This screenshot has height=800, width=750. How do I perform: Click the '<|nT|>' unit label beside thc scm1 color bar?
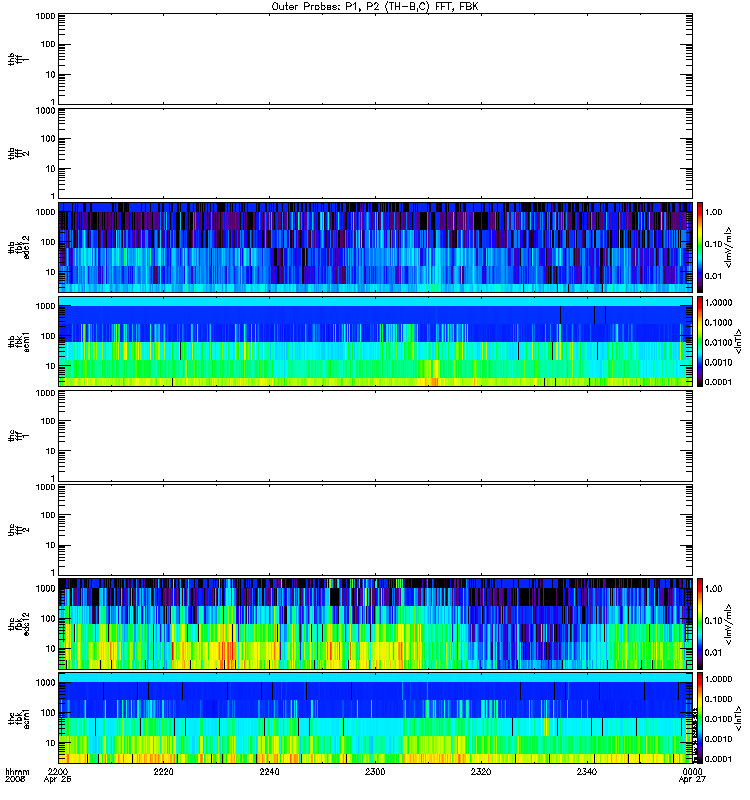(x=738, y=718)
